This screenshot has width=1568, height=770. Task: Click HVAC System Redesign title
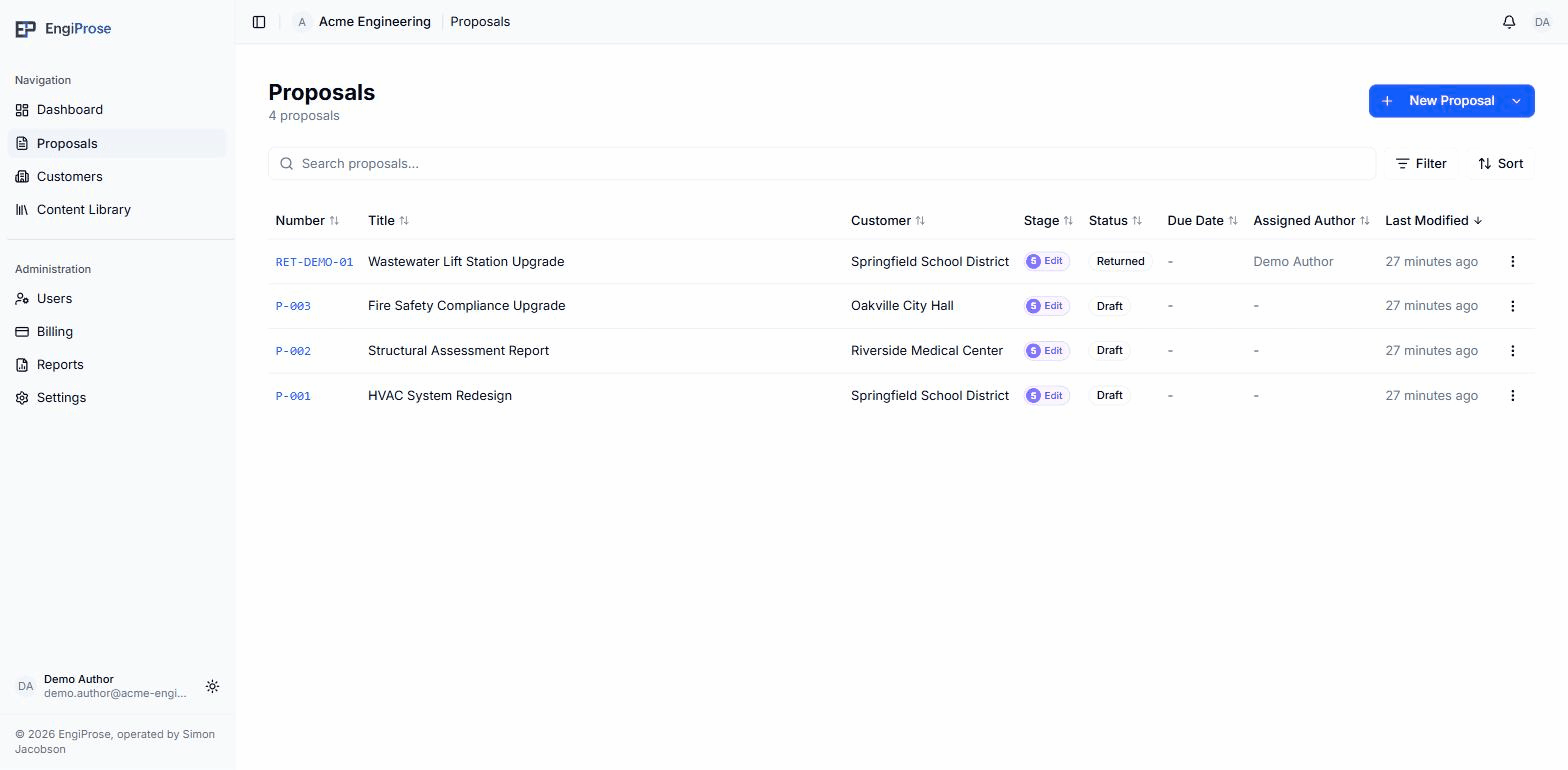pos(440,396)
